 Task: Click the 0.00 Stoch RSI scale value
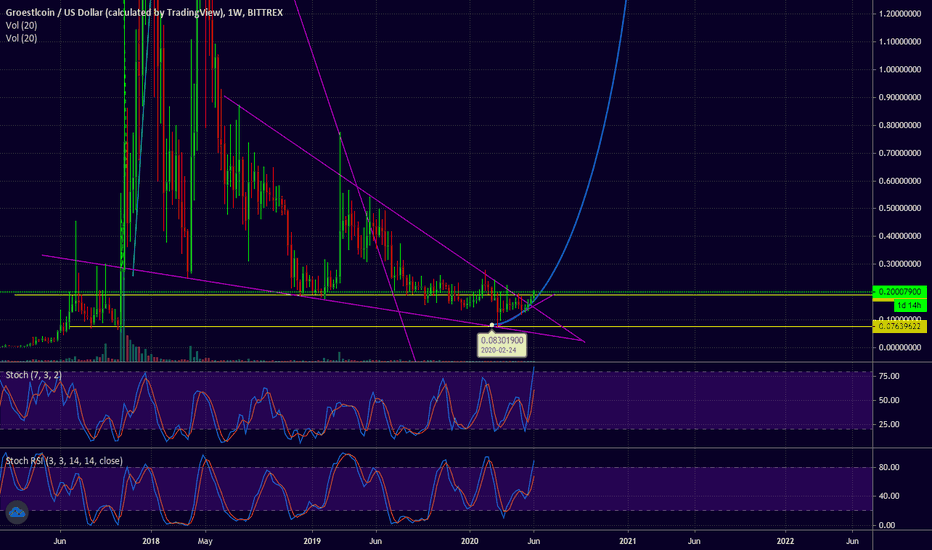click(887, 525)
